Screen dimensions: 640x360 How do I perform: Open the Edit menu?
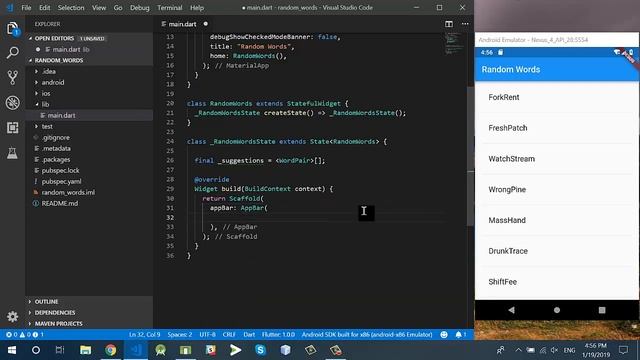[44, 7]
